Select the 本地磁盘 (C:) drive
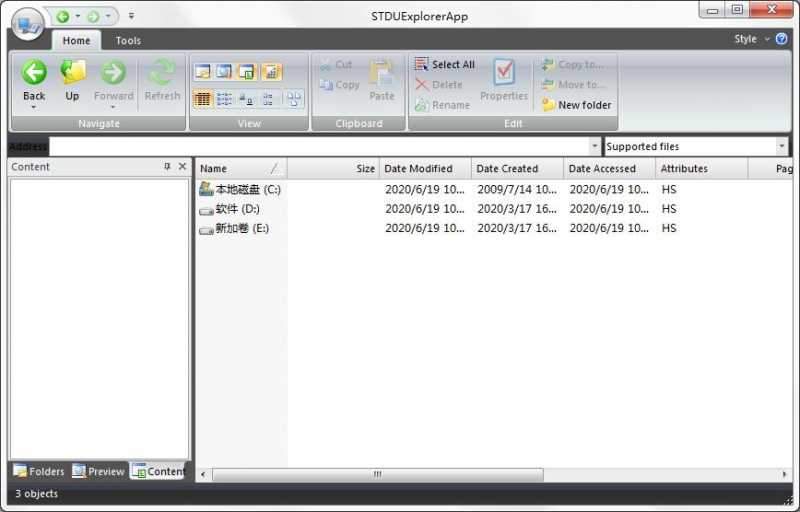 240,189
